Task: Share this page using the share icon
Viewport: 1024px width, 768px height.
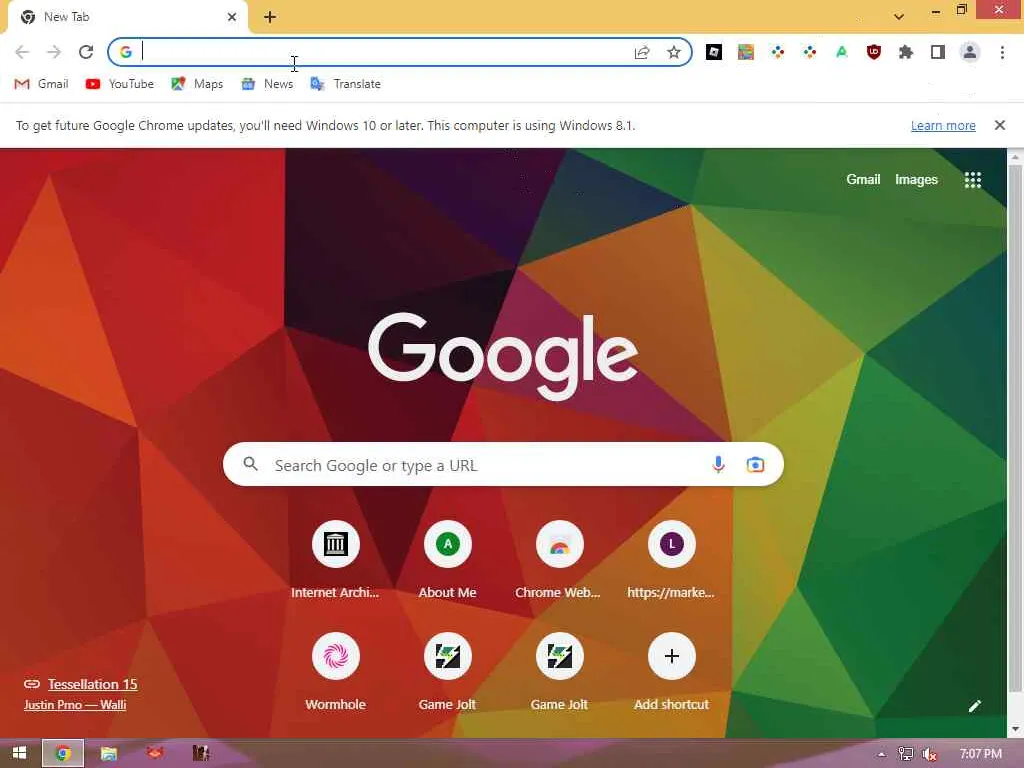Action: 642,52
